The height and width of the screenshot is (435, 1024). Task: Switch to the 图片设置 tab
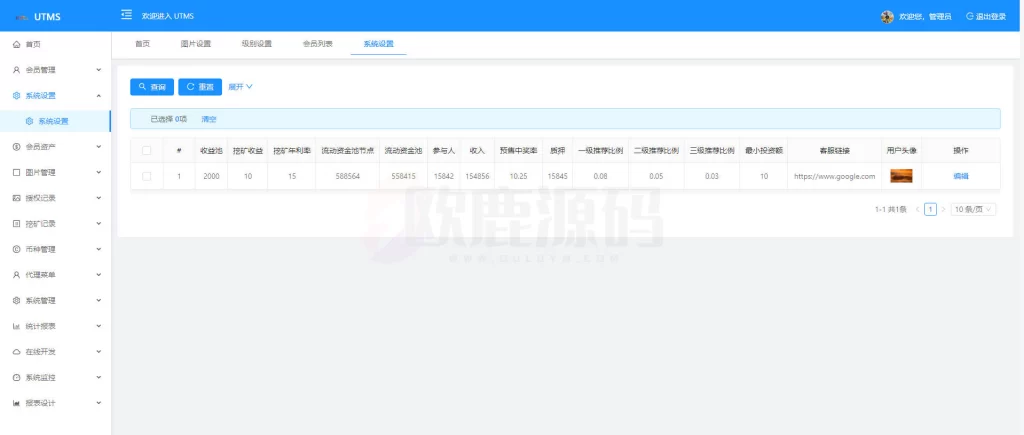click(x=196, y=44)
